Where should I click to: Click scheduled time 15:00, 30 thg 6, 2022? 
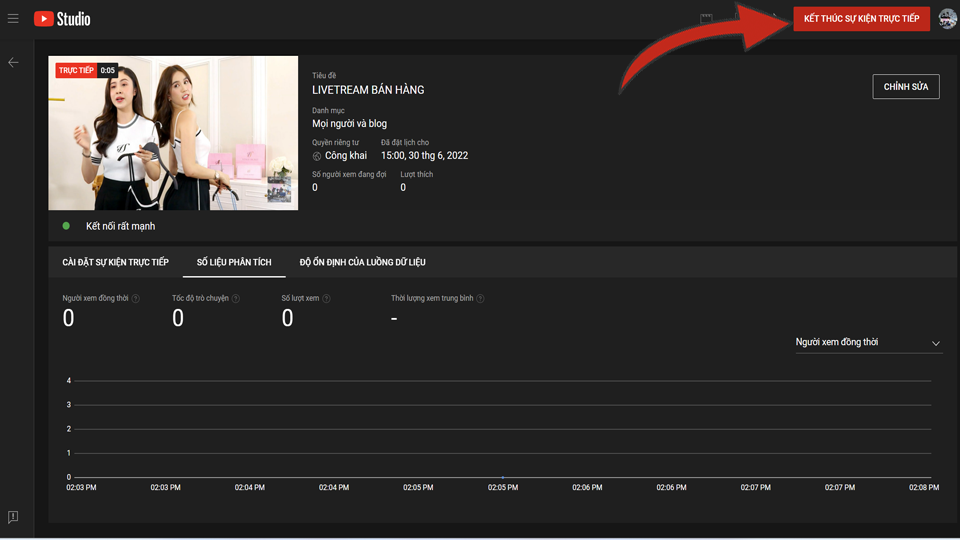pyautogui.click(x=424, y=156)
